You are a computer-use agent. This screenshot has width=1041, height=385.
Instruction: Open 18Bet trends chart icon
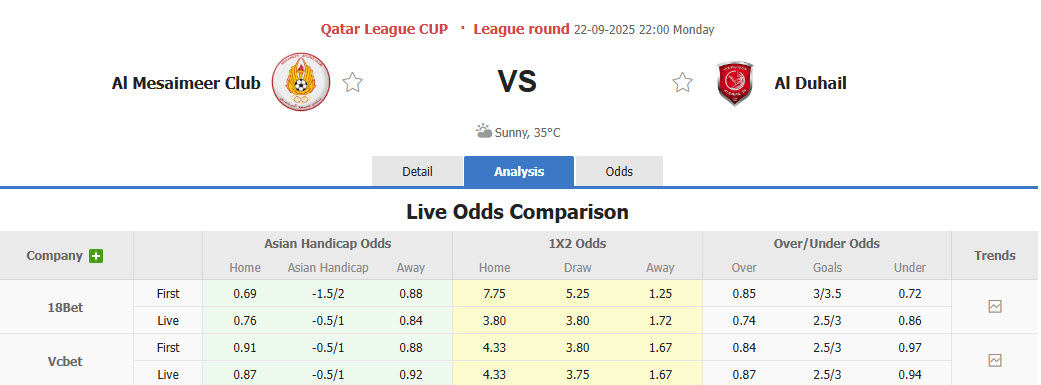coord(995,307)
